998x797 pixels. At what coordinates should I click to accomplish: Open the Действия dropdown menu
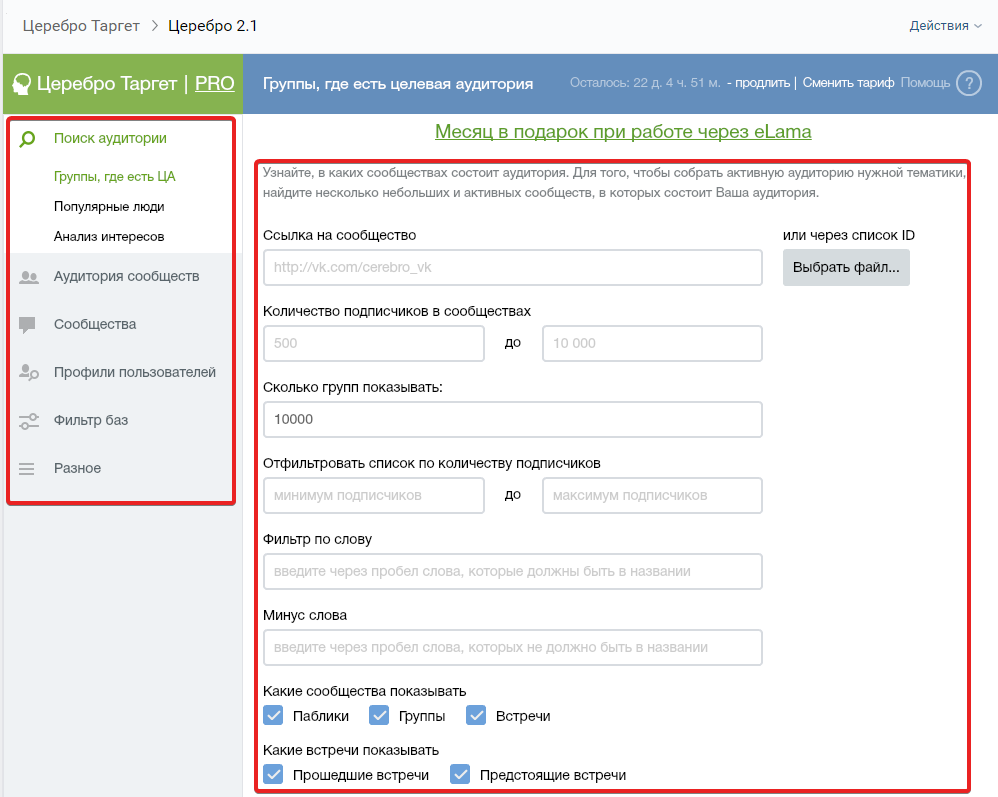945,26
